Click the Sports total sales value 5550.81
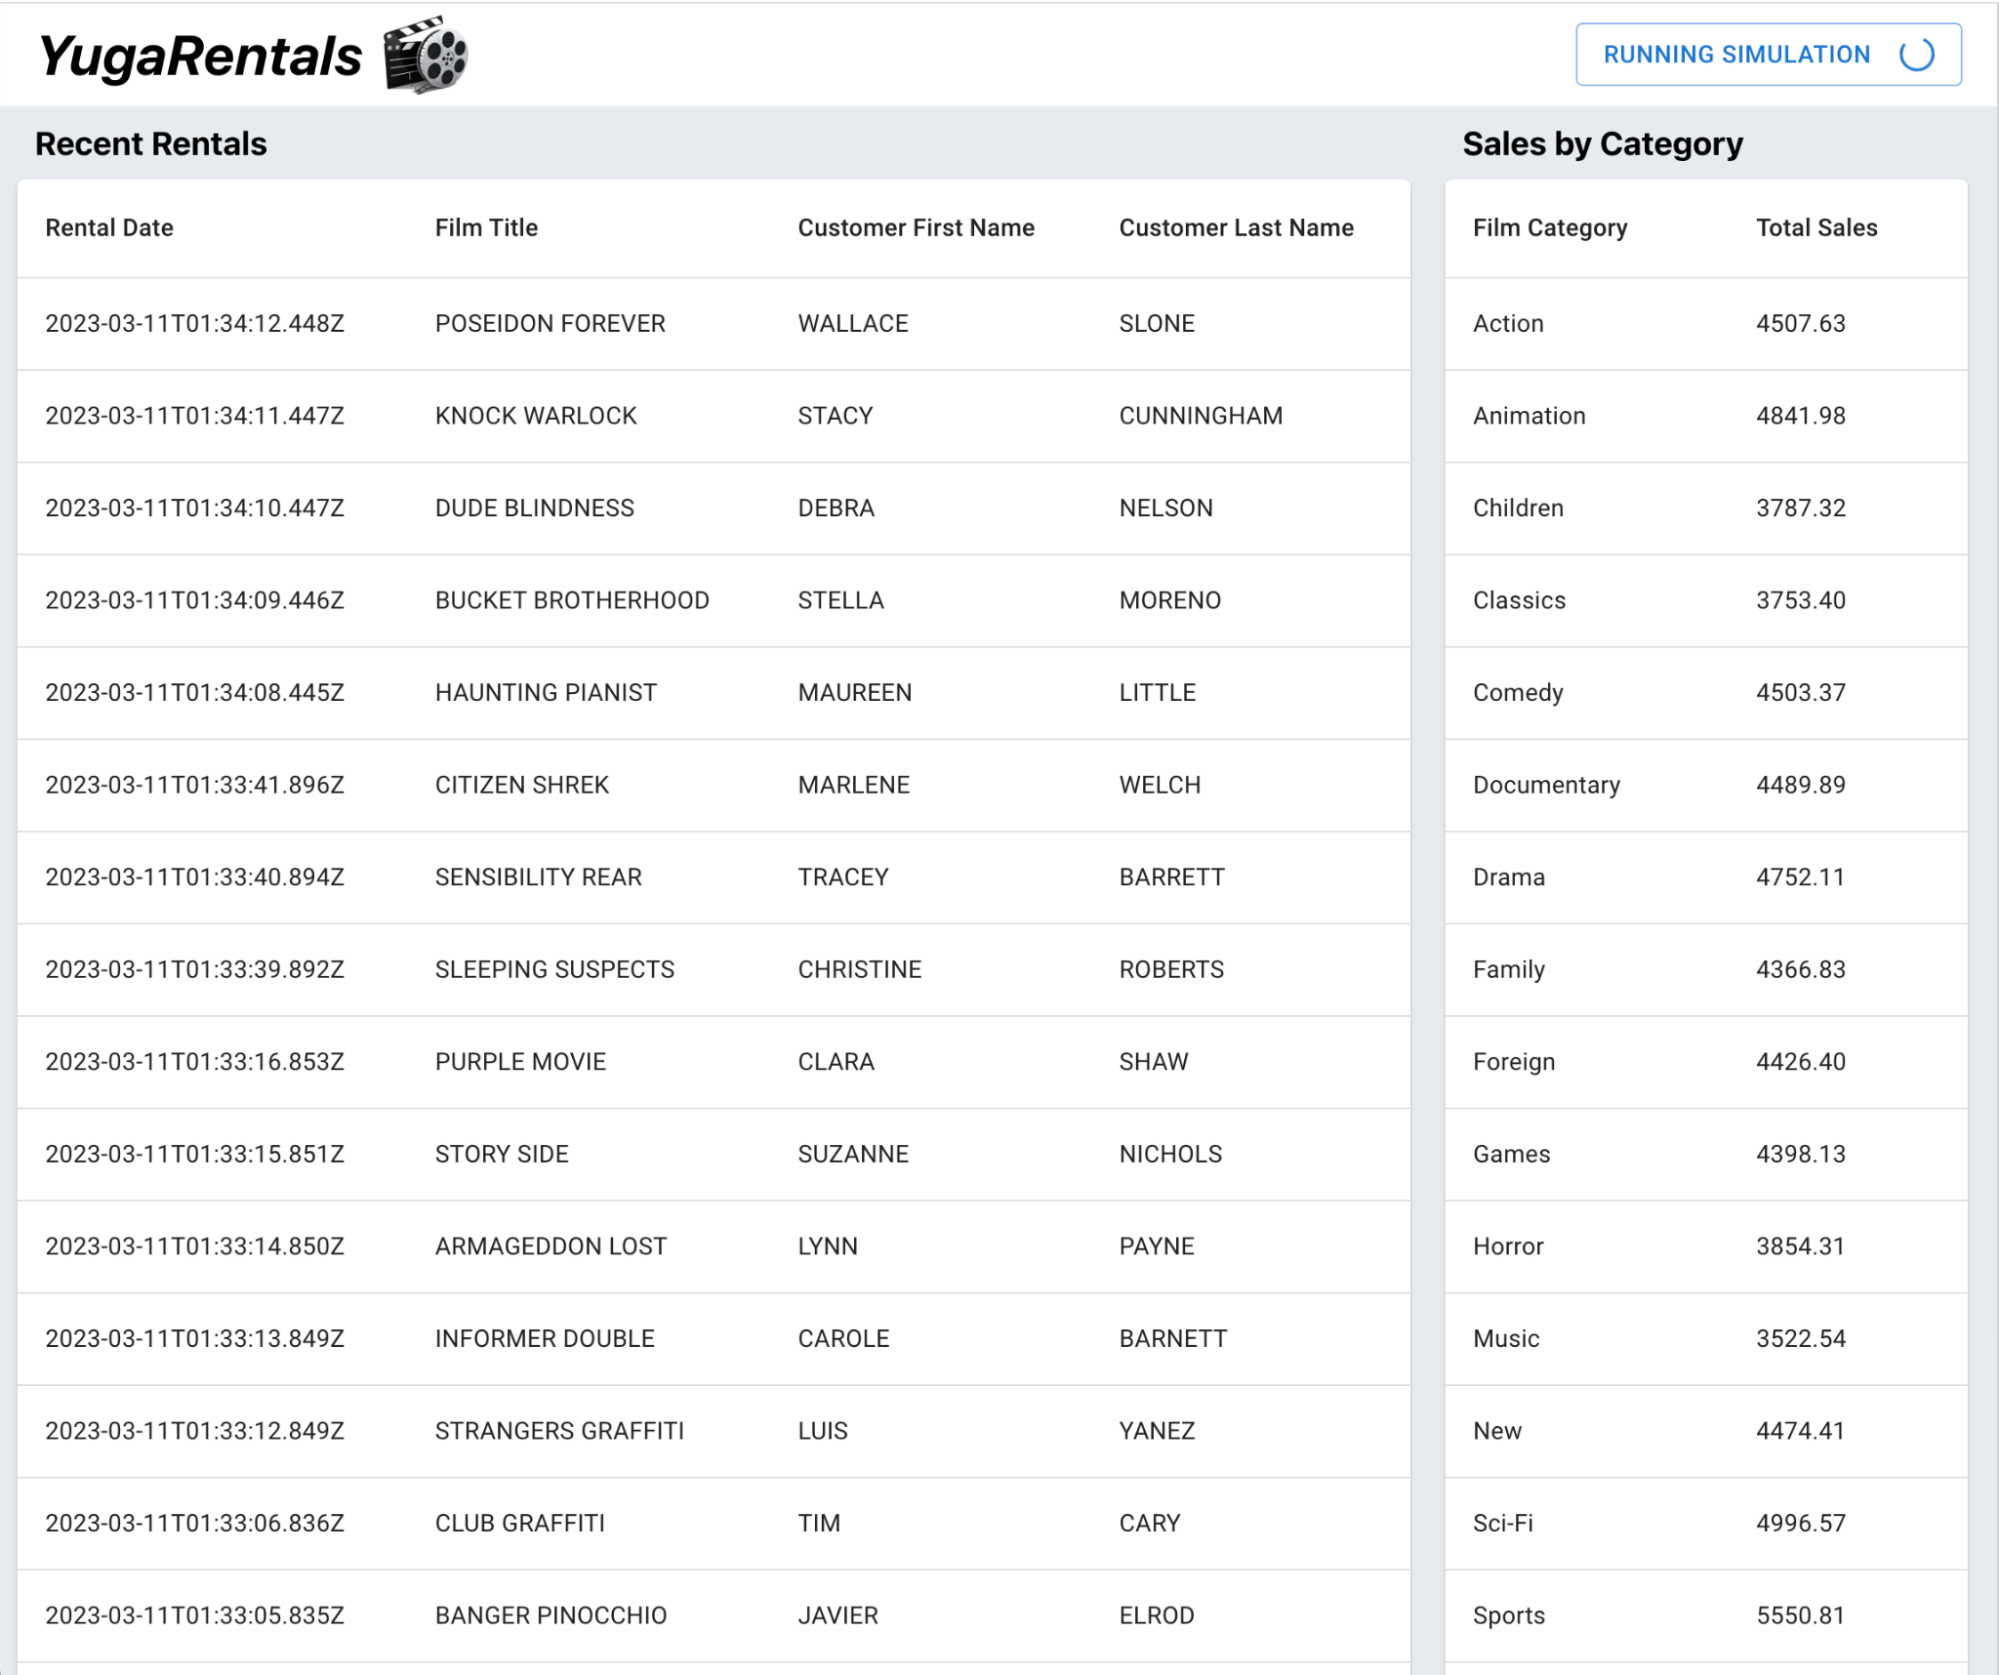Screen dimensions: 1999x1675 (1800, 1614)
